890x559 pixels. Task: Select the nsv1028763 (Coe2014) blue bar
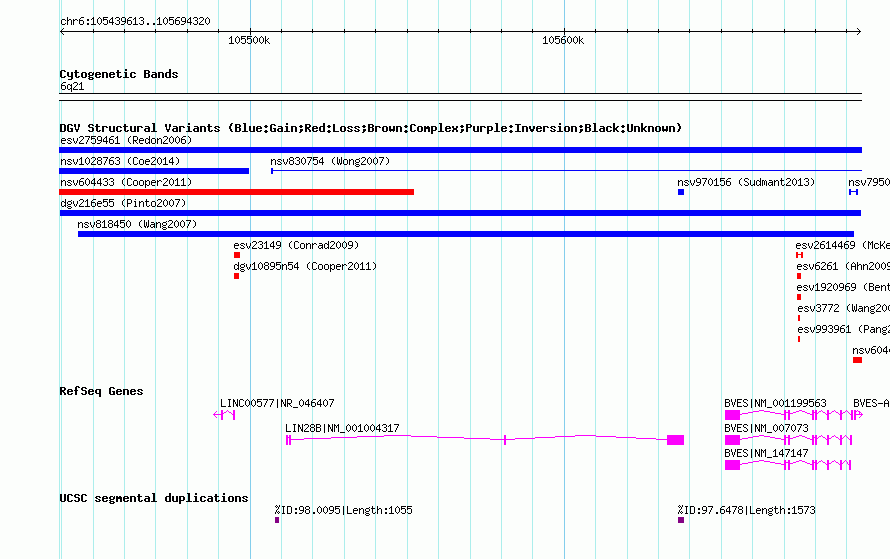click(x=154, y=171)
